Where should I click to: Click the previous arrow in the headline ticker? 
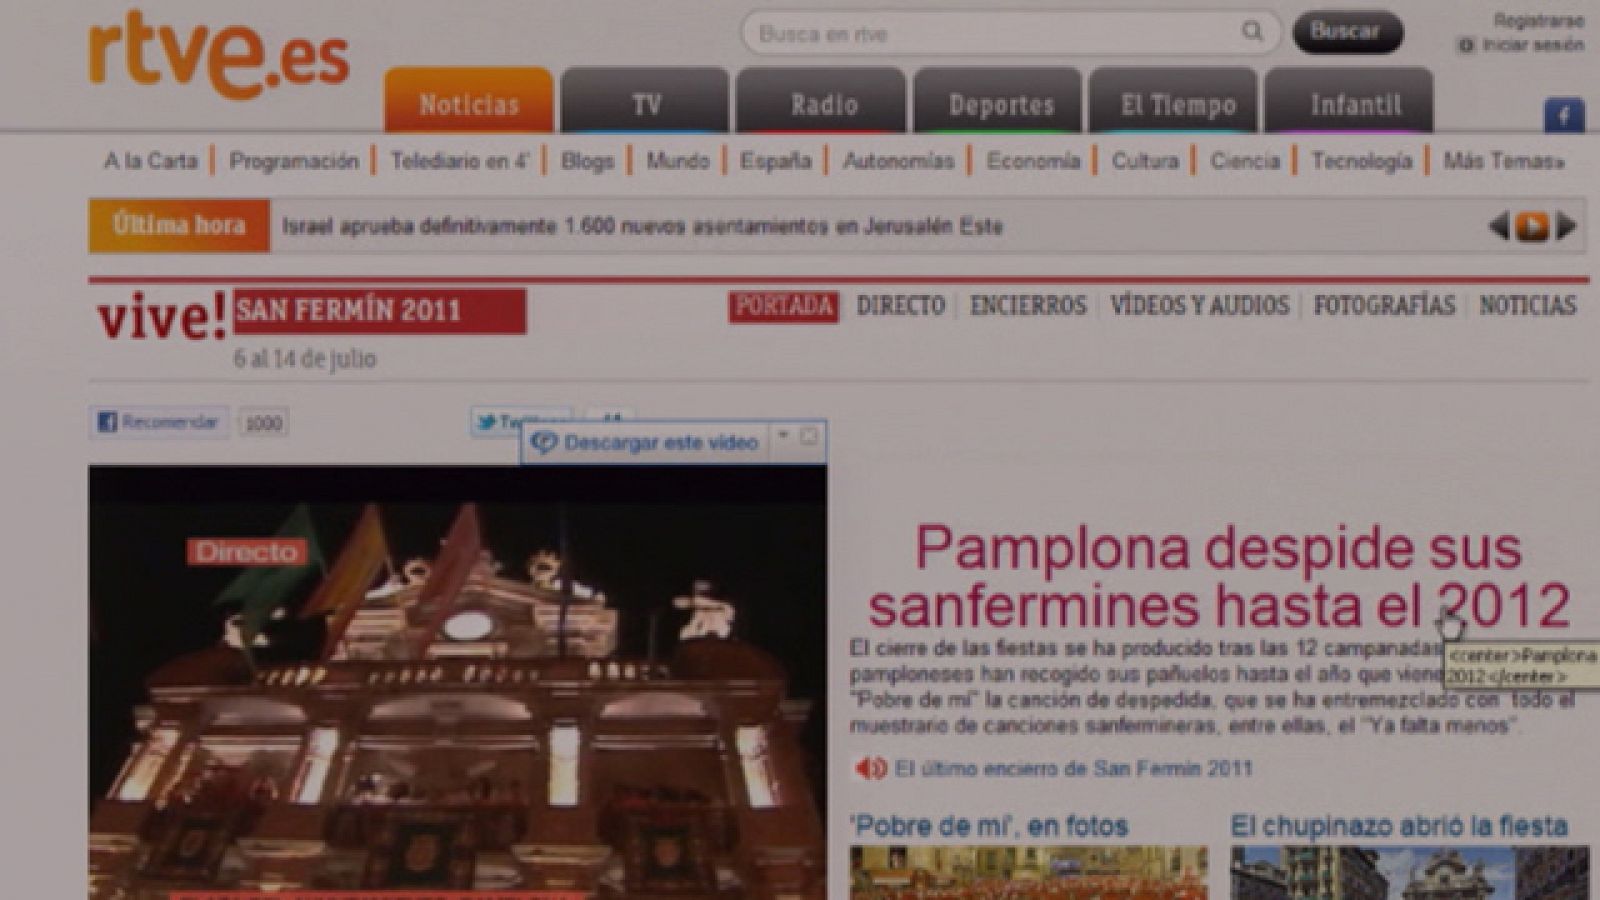(1498, 226)
